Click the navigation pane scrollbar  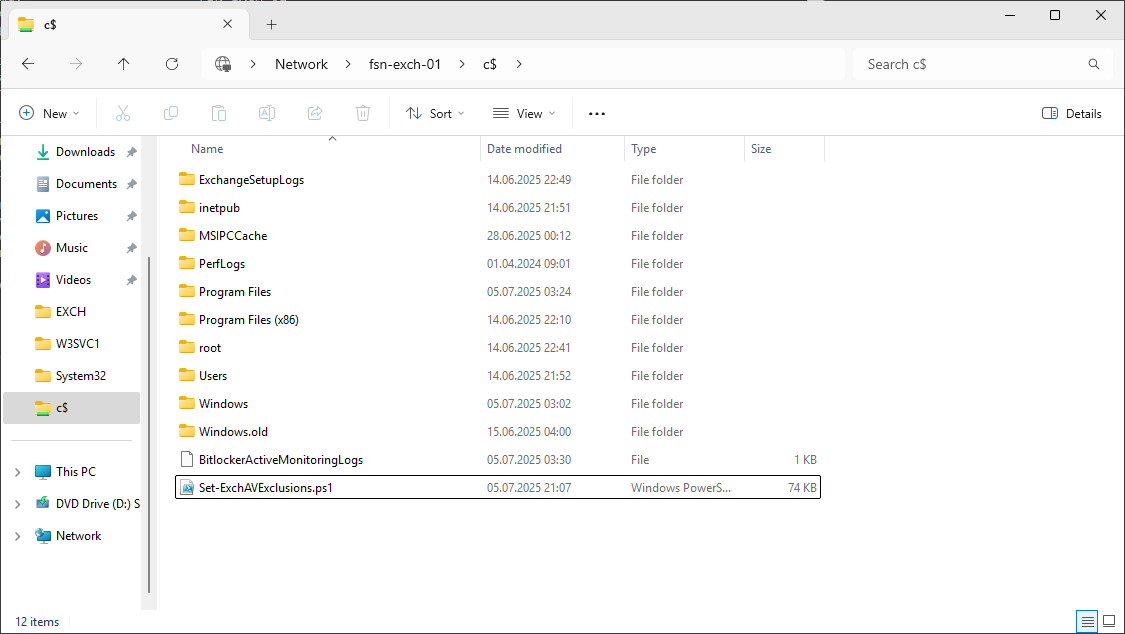tap(149, 425)
